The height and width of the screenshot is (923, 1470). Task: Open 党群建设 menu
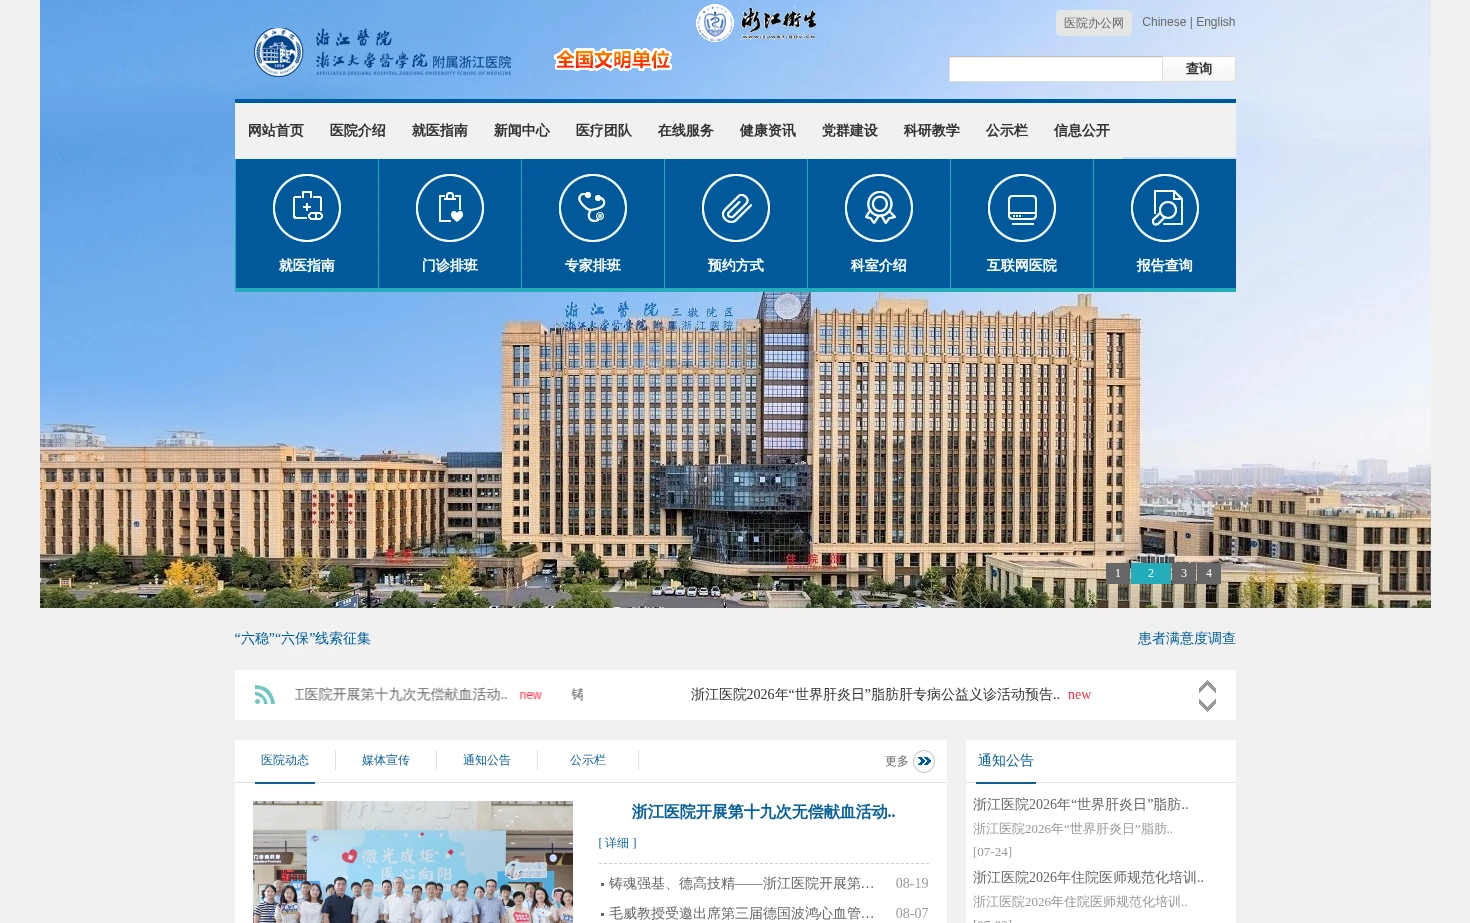tap(850, 131)
